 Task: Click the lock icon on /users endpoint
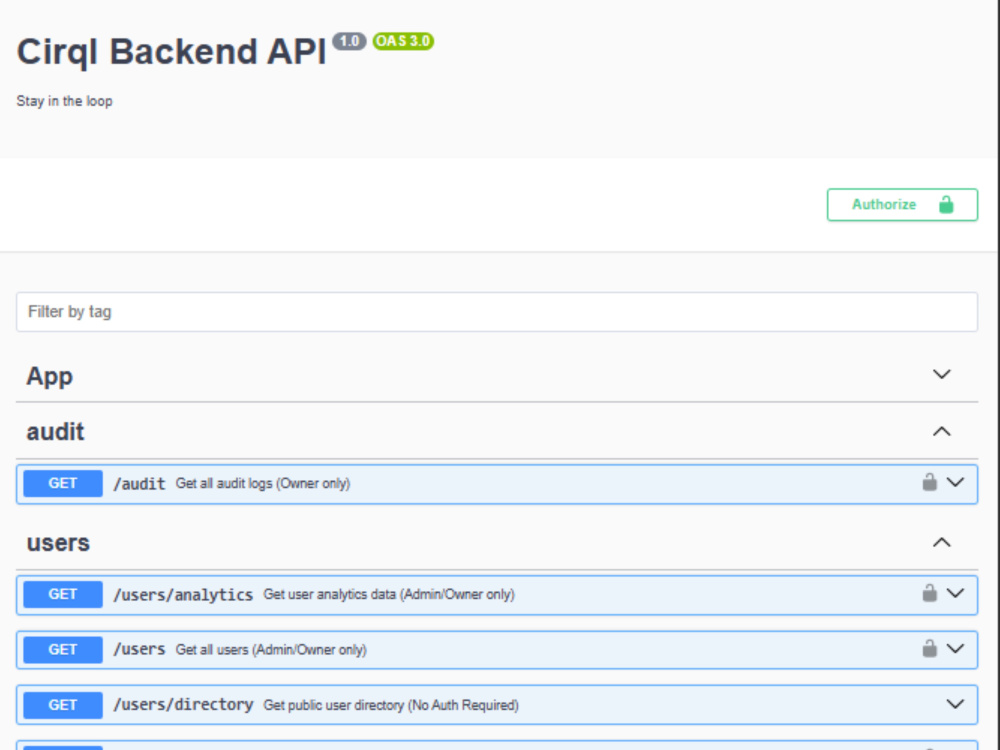tap(929, 649)
